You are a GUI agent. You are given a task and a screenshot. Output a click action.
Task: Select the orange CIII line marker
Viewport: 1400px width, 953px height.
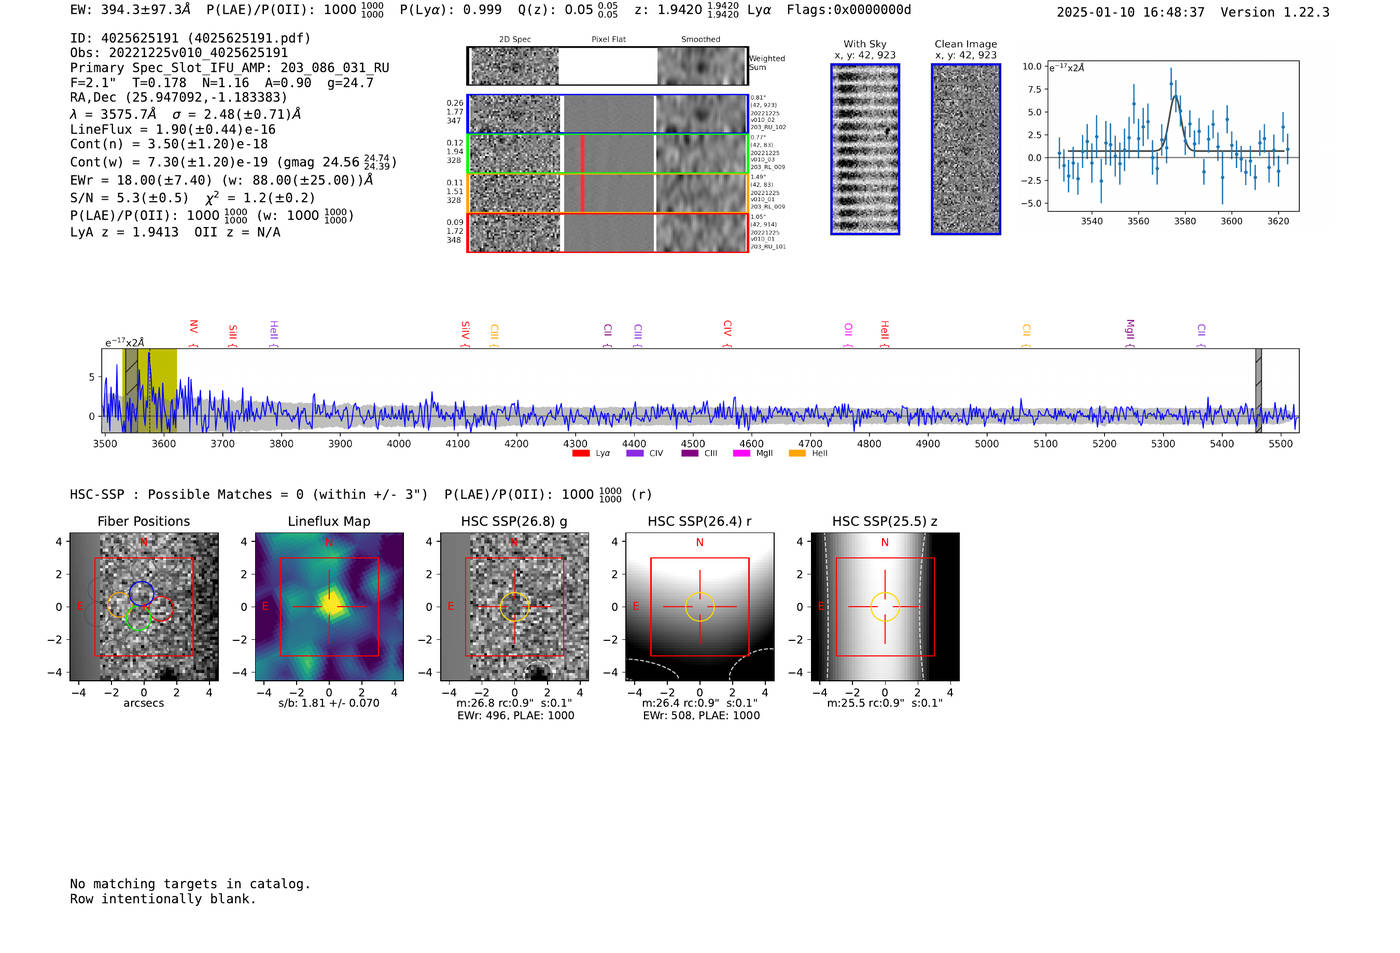coord(494,335)
